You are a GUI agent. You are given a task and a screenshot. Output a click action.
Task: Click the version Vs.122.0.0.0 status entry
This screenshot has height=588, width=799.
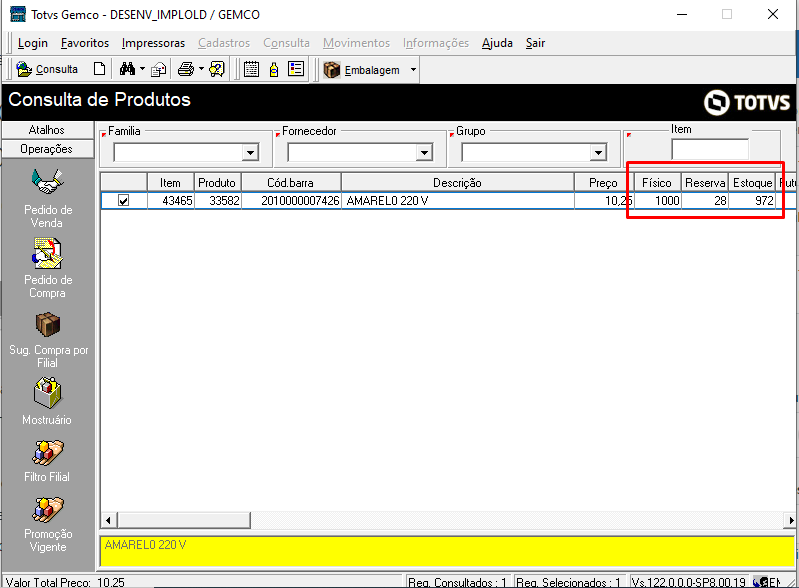point(688,582)
